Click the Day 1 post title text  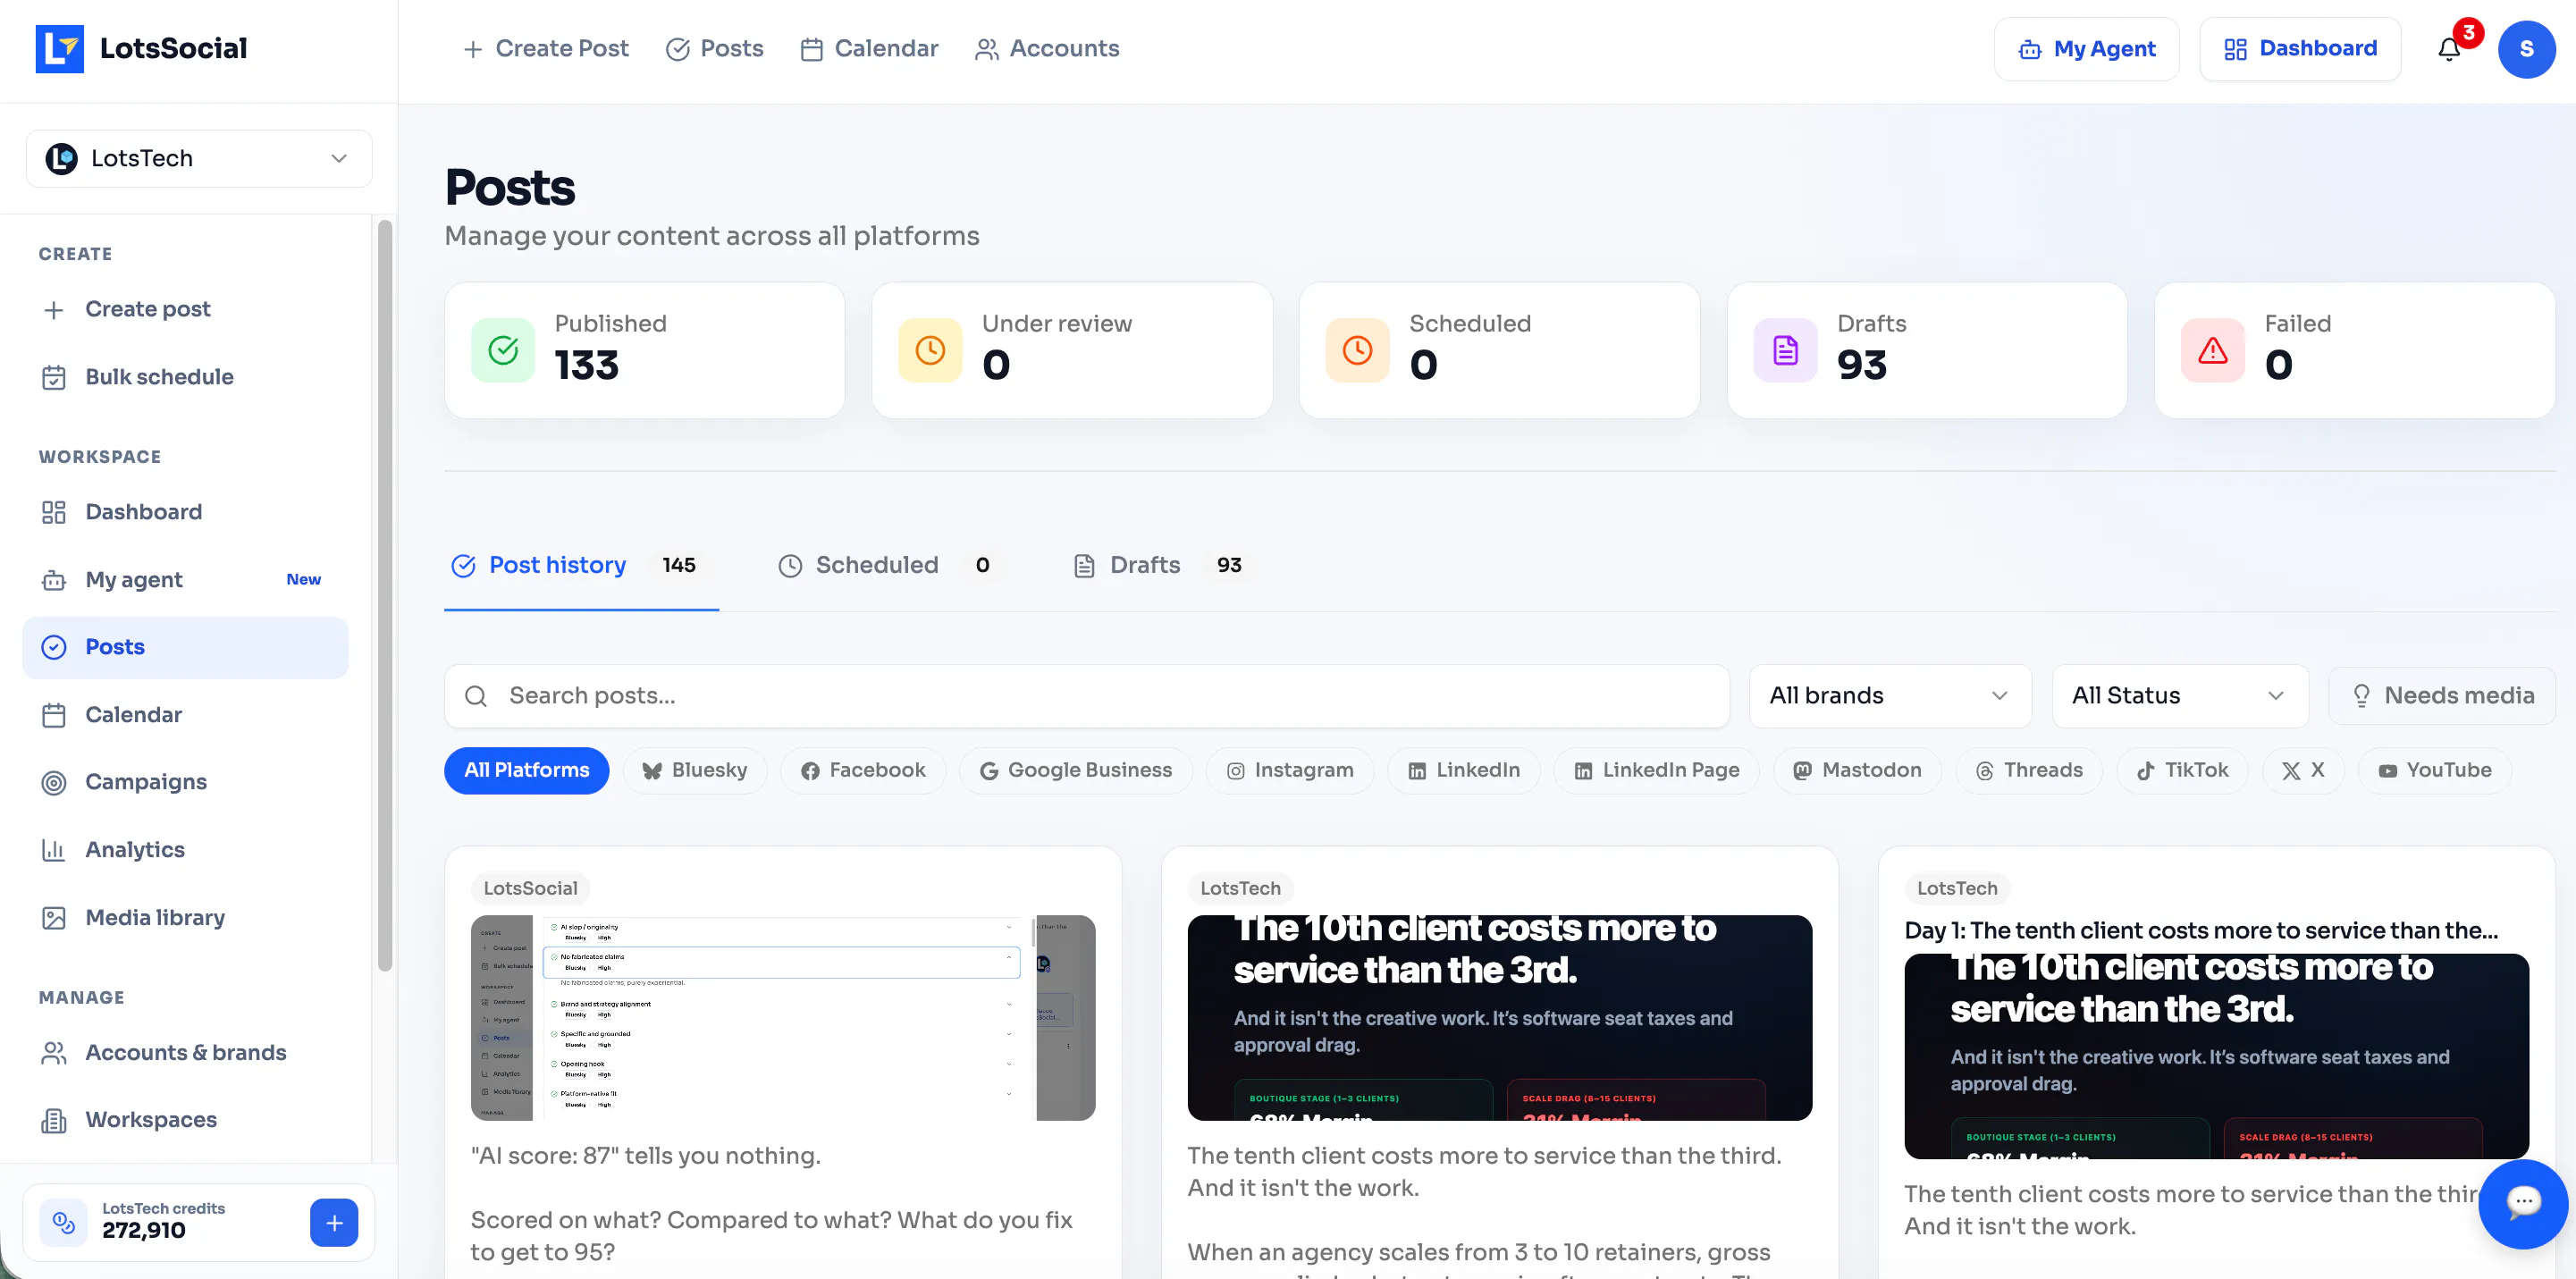(2201, 930)
